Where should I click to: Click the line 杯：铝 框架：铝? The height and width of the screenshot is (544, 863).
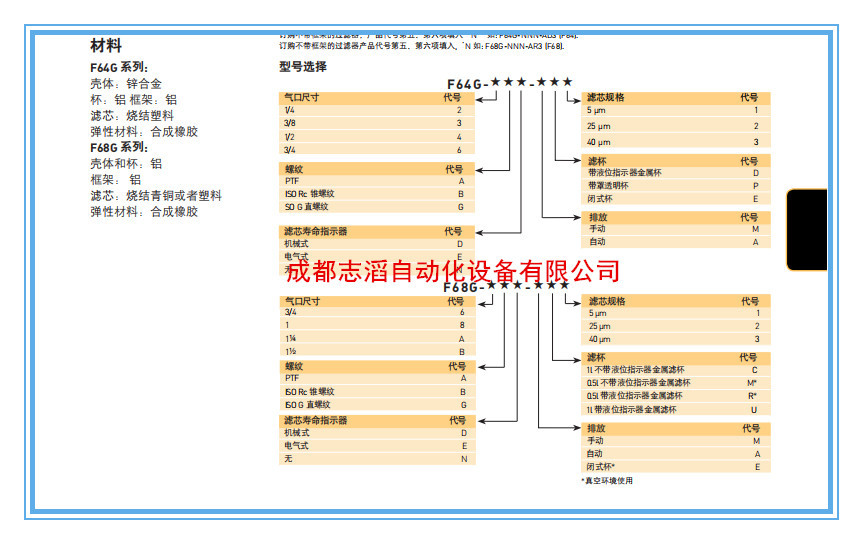(x=133, y=100)
